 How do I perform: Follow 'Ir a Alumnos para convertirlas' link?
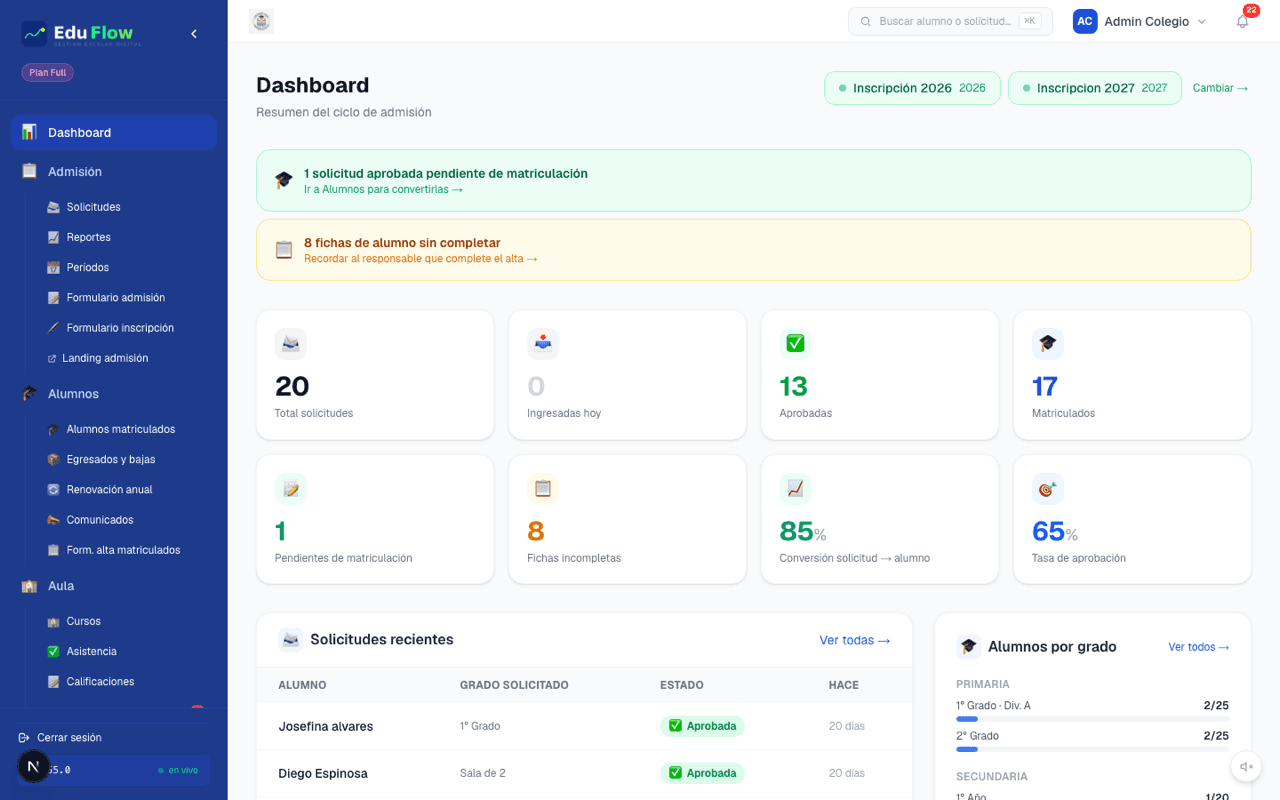tap(383, 189)
